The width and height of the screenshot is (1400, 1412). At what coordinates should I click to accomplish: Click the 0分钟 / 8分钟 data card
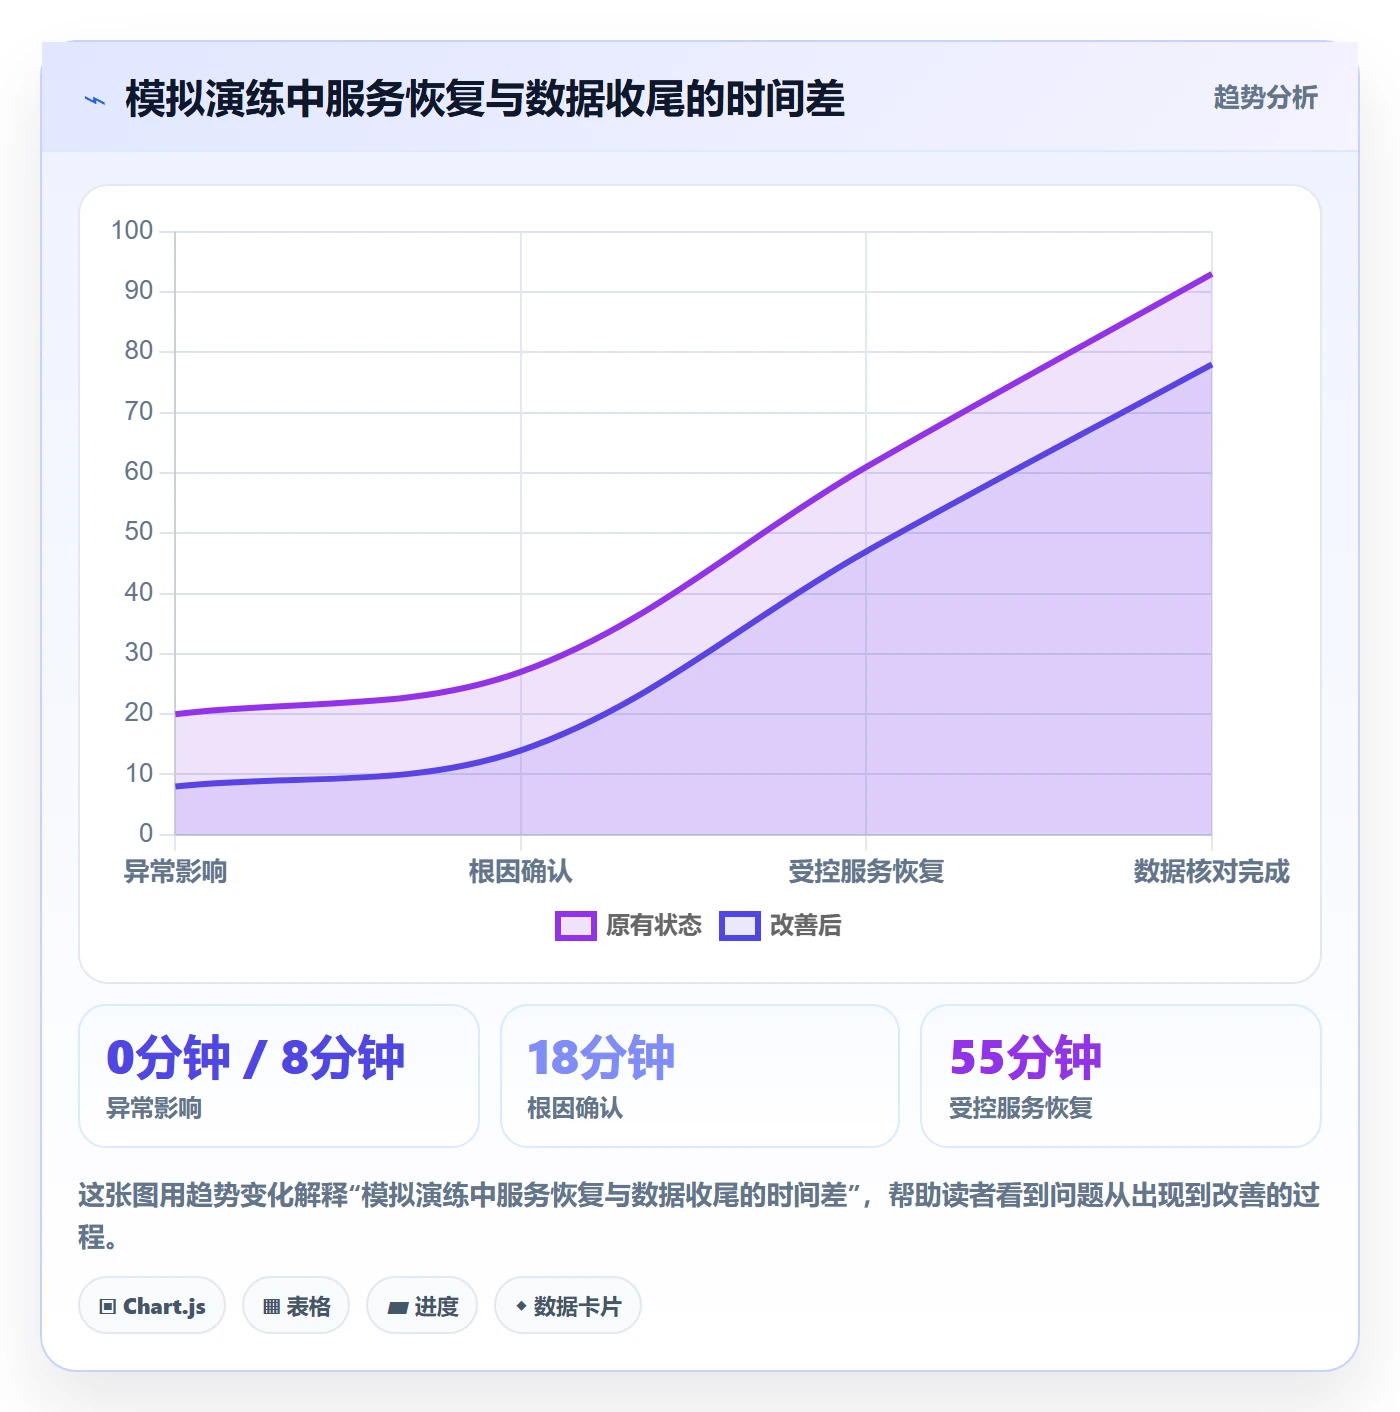click(279, 1076)
